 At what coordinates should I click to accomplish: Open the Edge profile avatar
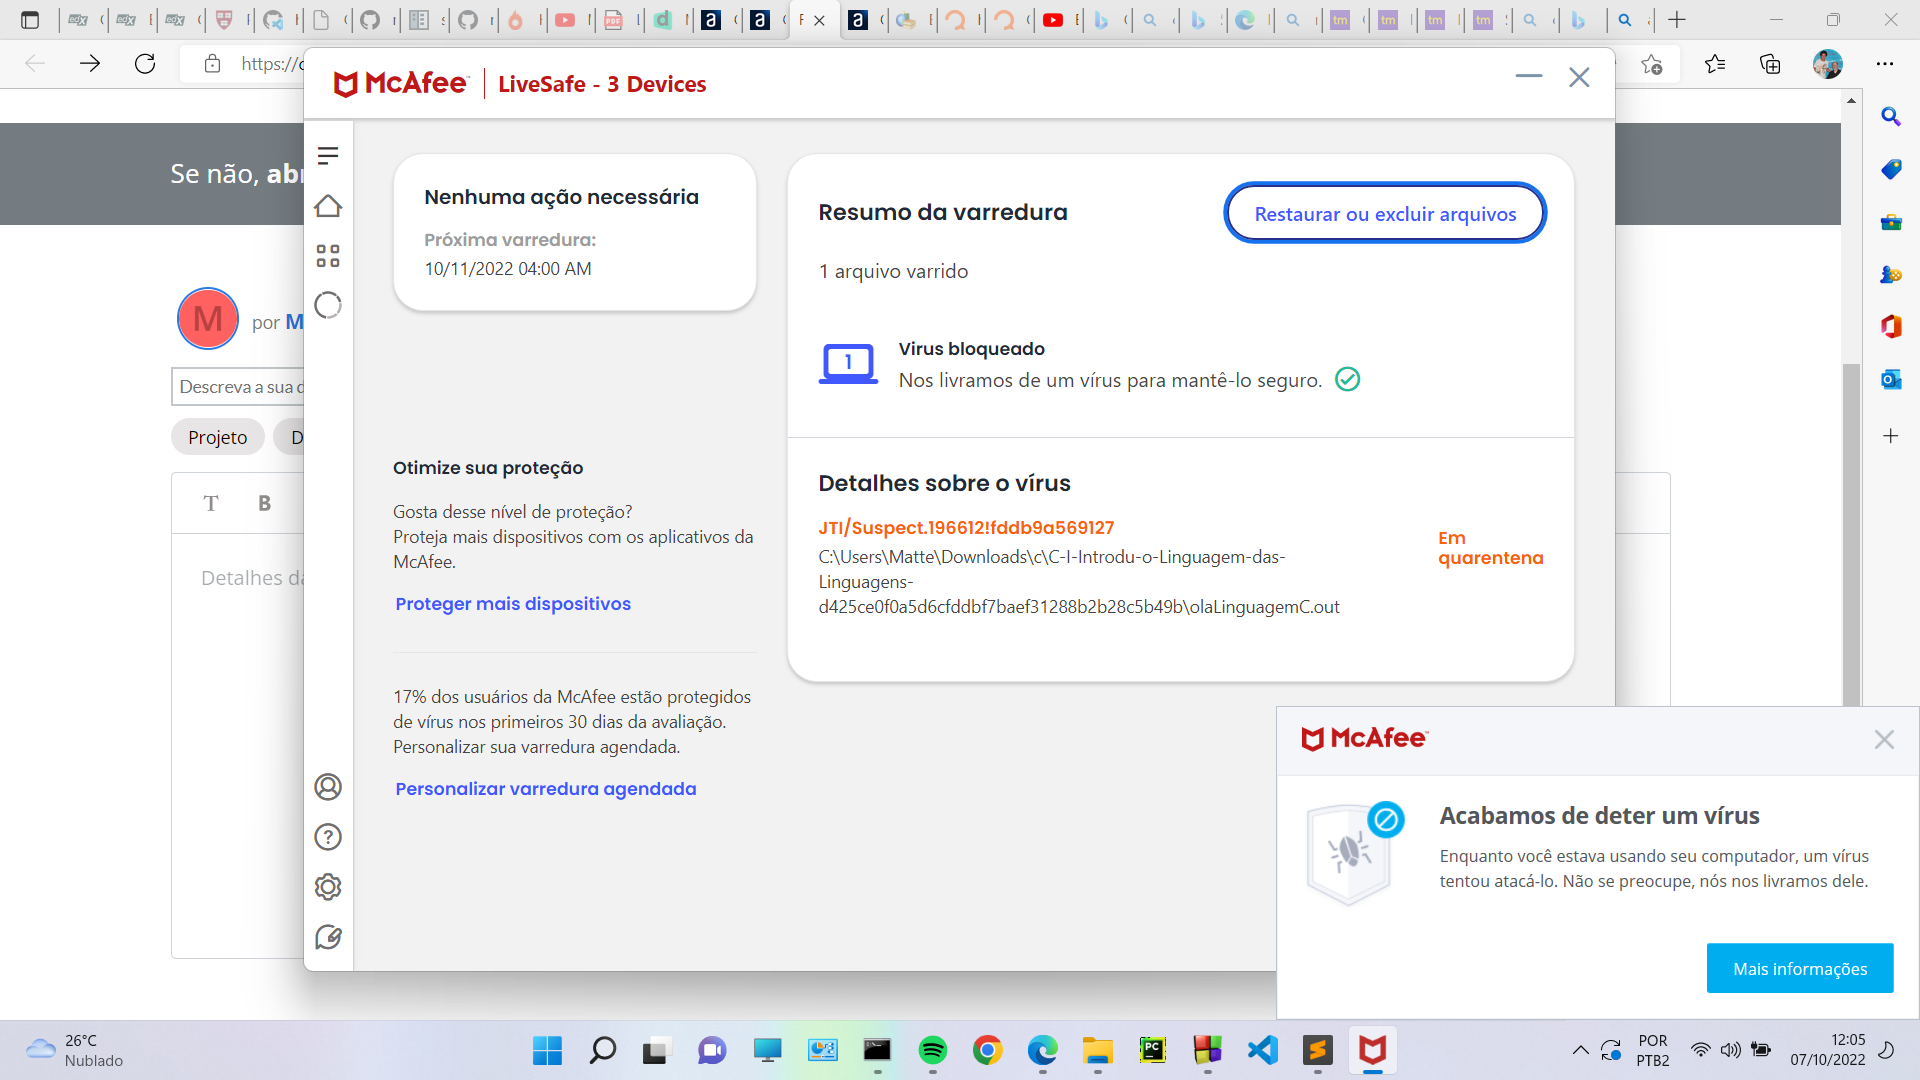1828,64
